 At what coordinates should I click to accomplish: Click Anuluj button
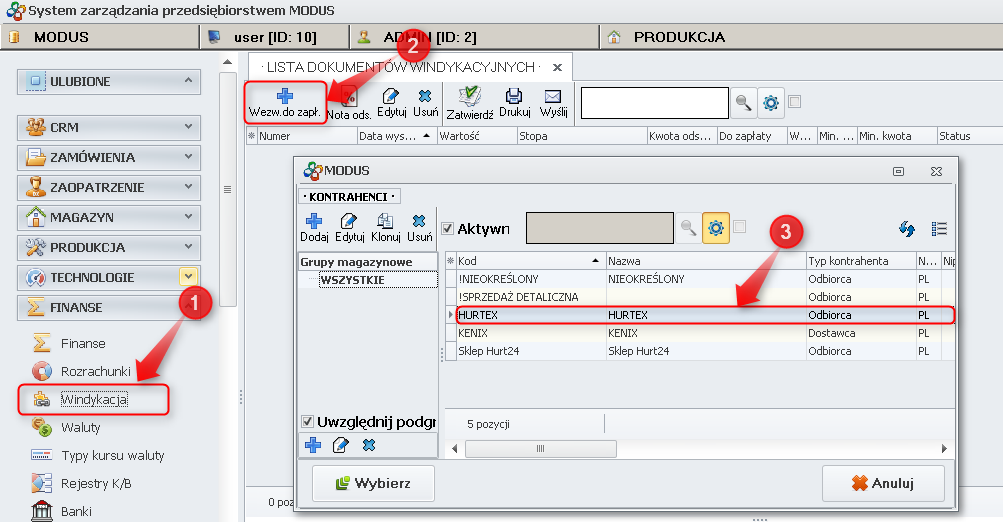[x=883, y=484]
